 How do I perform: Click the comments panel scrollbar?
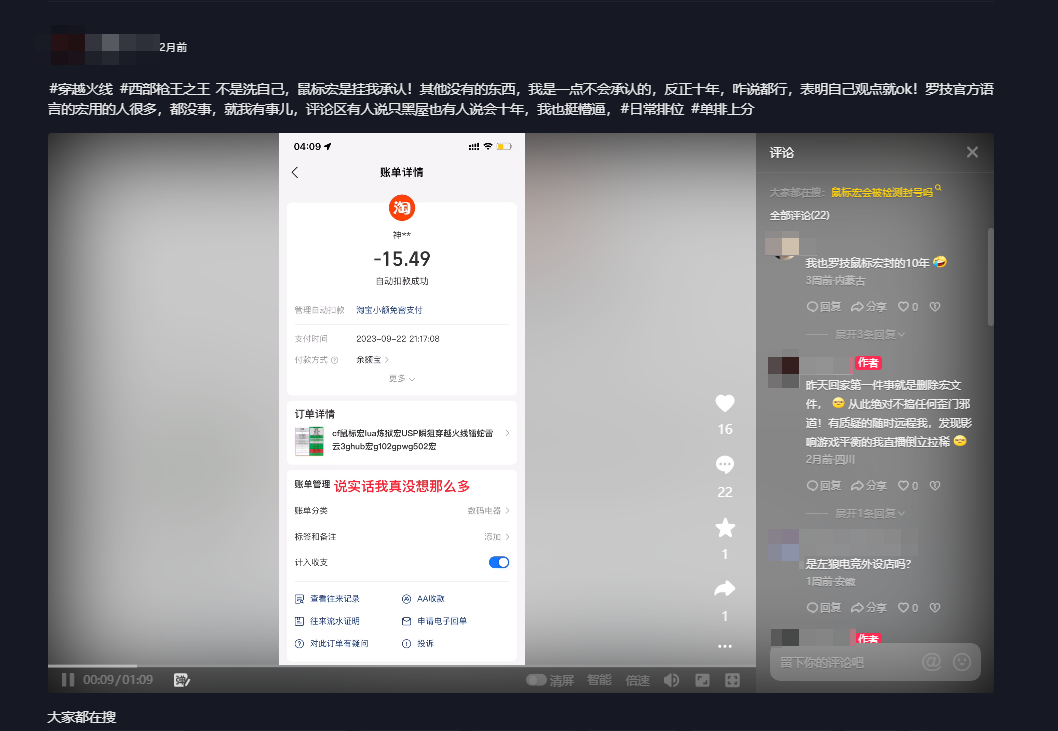click(x=991, y=277)
